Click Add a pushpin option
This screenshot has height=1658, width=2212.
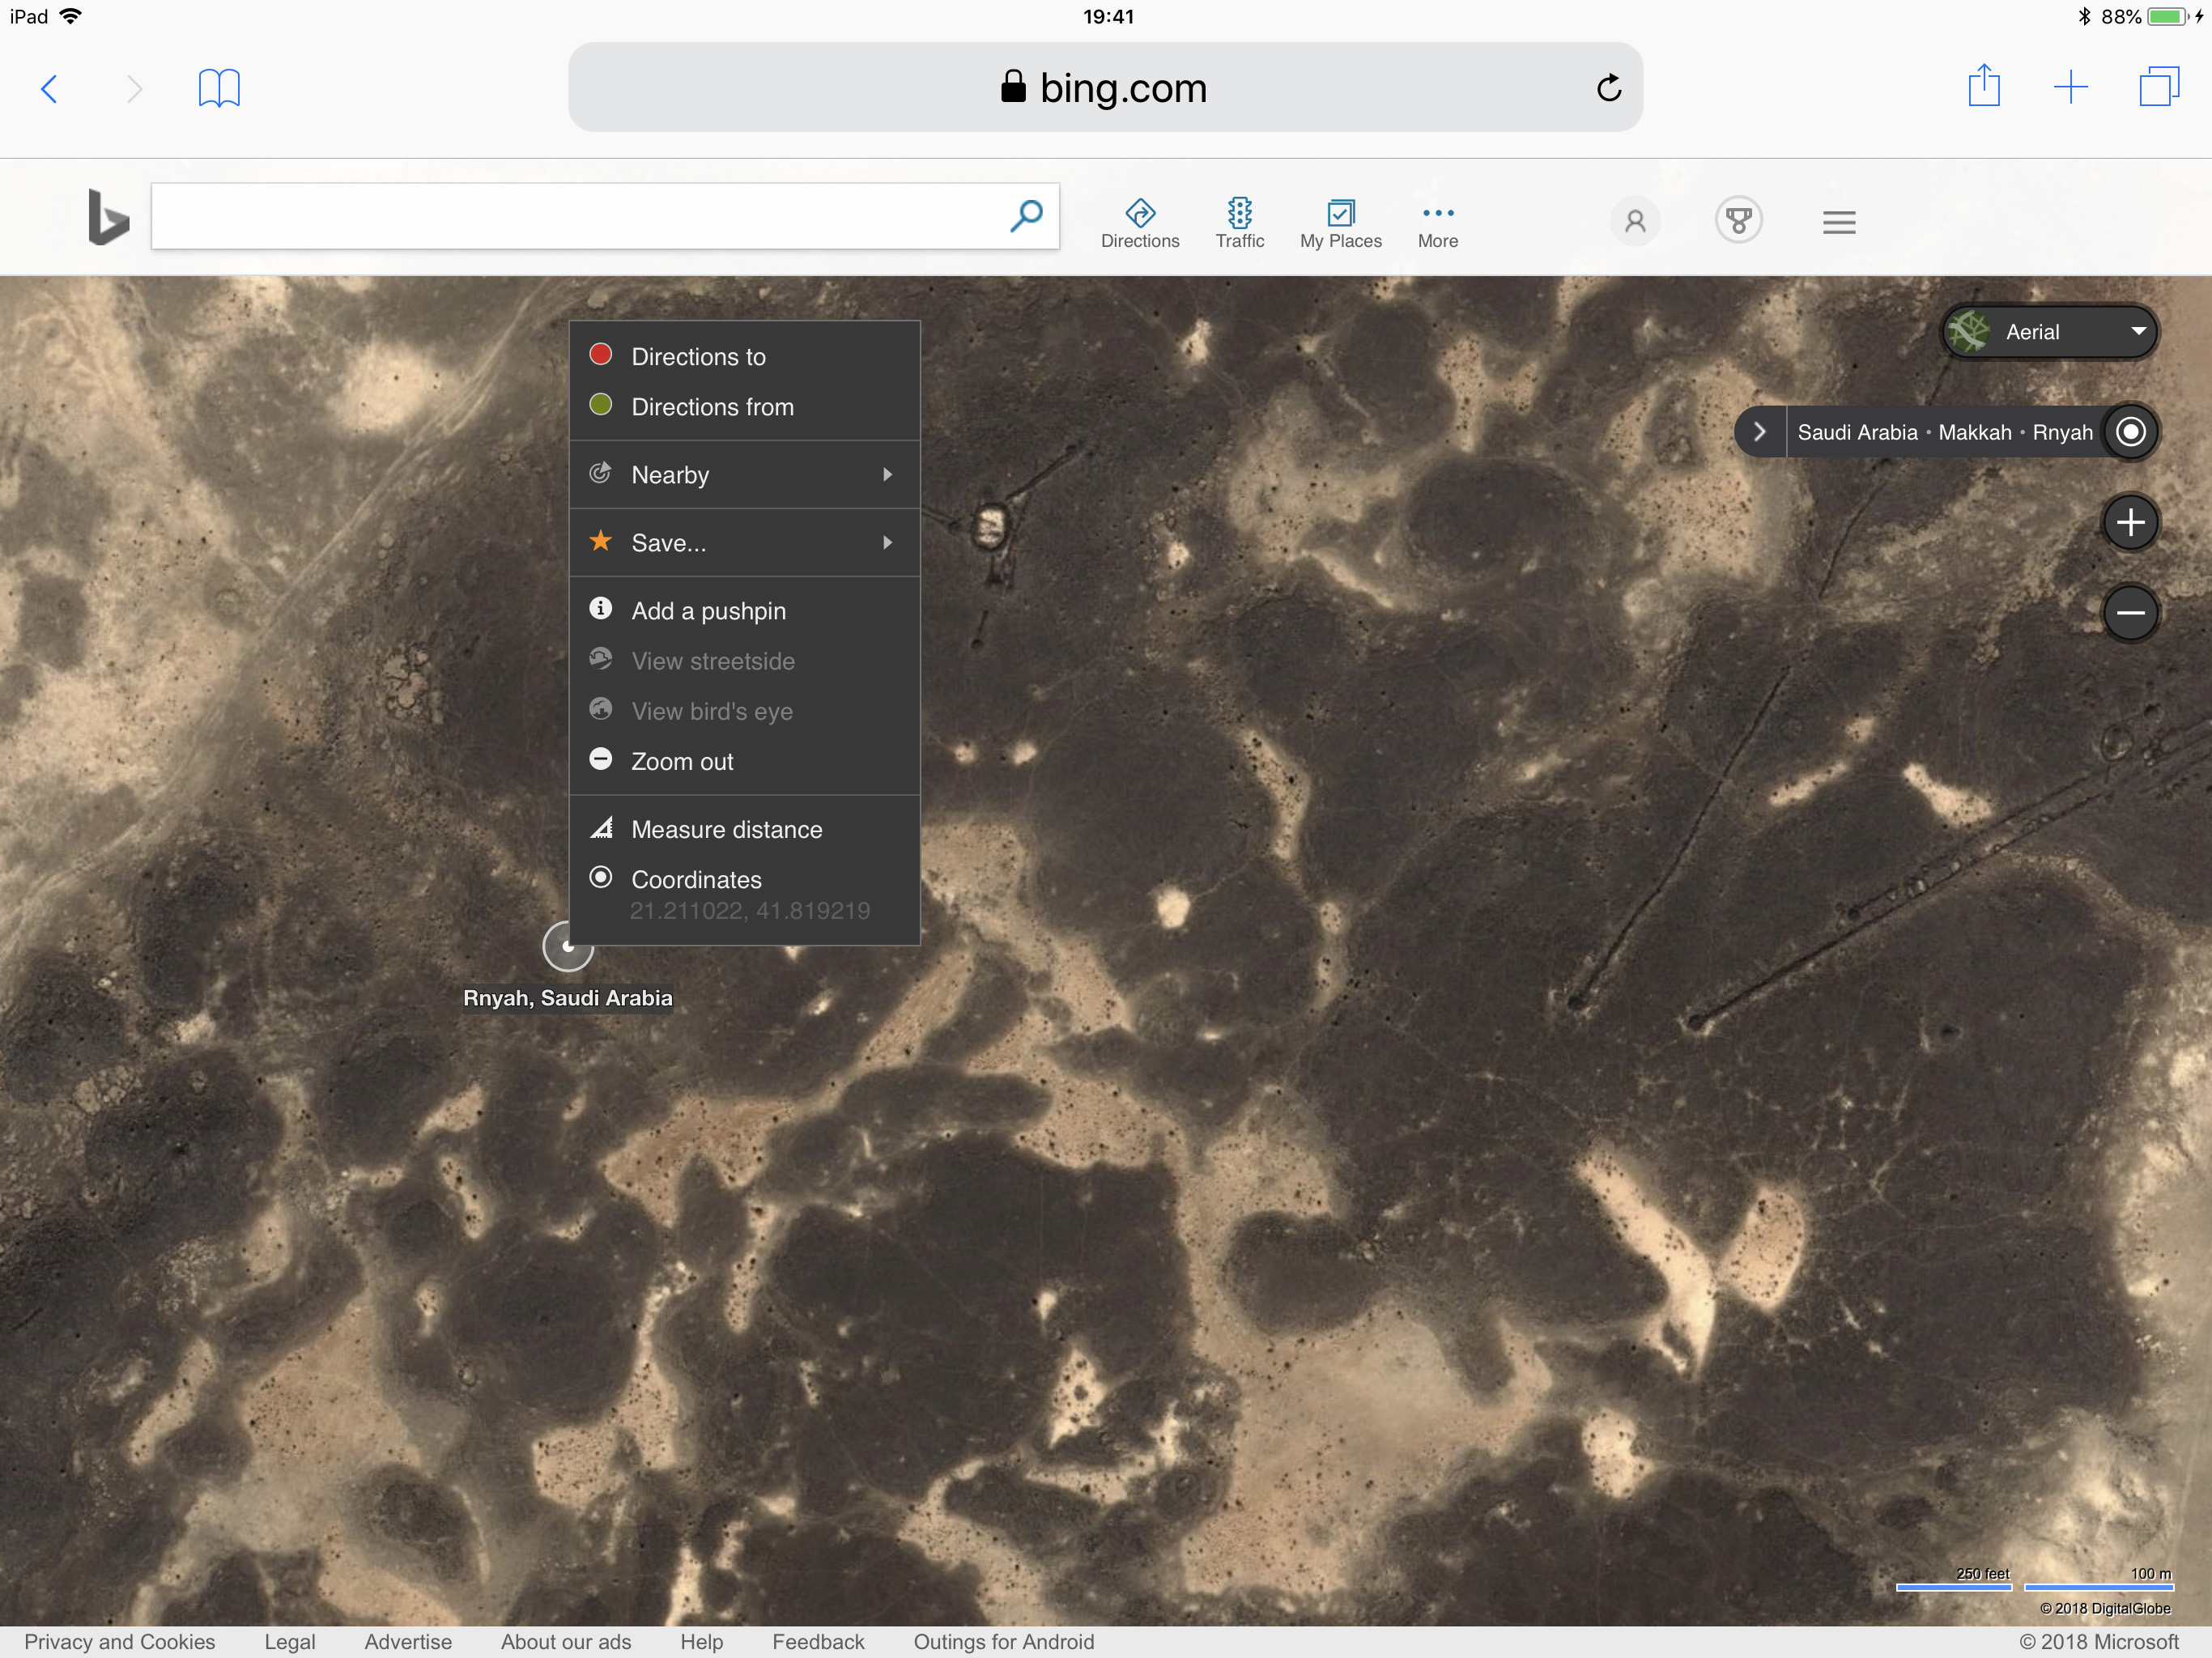[708, 611]
